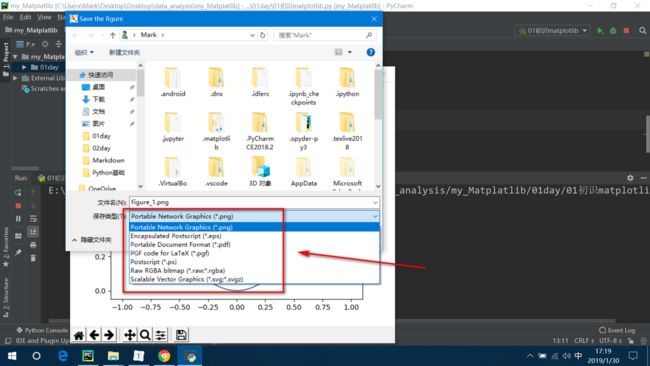Image resolution: width=650 pixels, height=366 pixels.
Task: Open PyCharm run configuration dropdown
Action: 552,31
